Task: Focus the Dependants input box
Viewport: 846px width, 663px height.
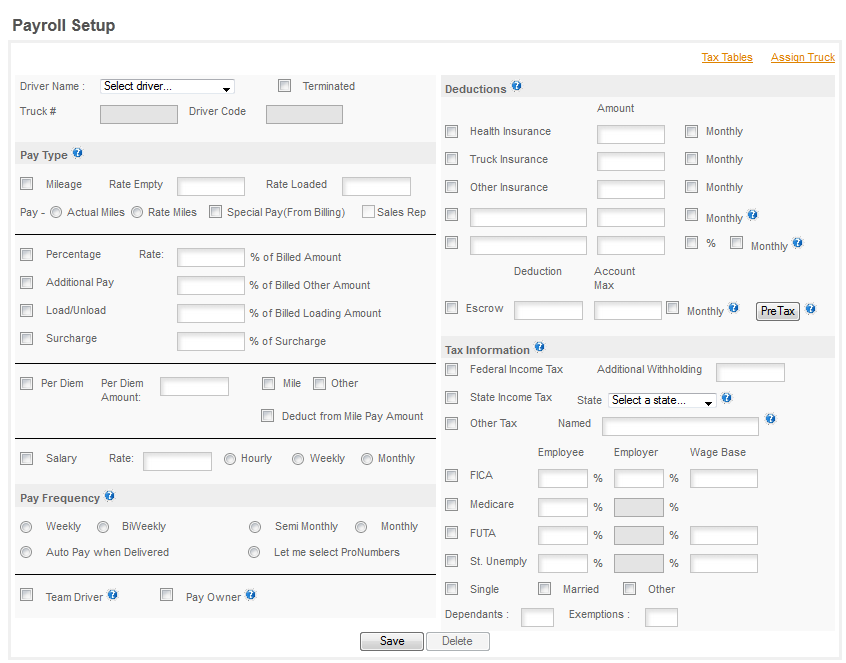Action: [537, 617]
